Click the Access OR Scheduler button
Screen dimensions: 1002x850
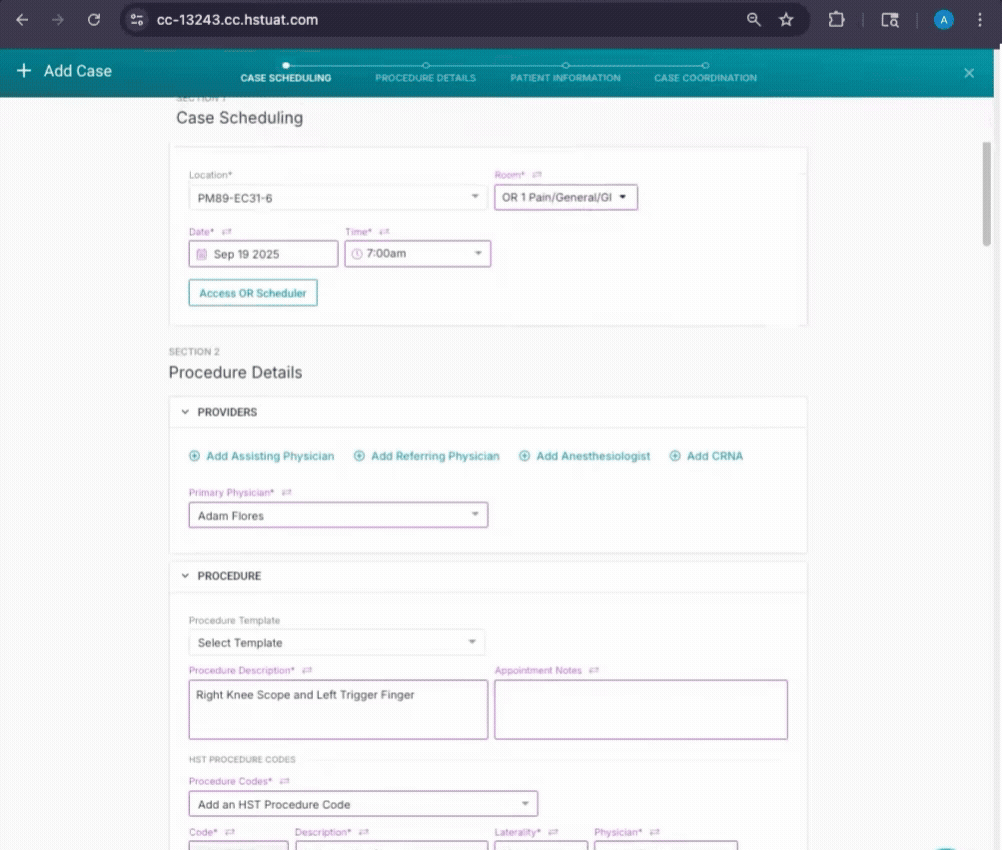tap(253, 293)
